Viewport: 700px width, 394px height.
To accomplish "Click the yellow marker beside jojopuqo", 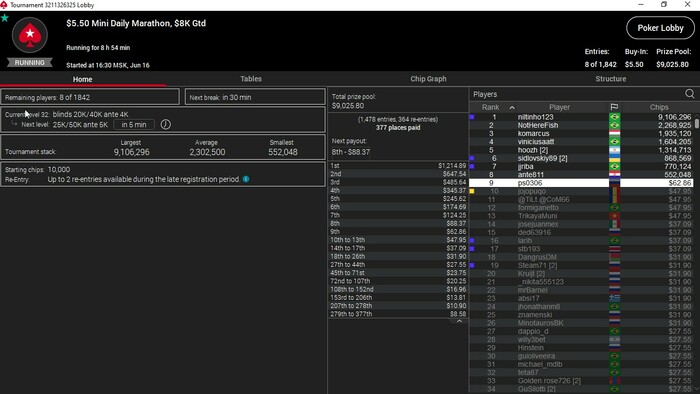I will coord(472,191).
